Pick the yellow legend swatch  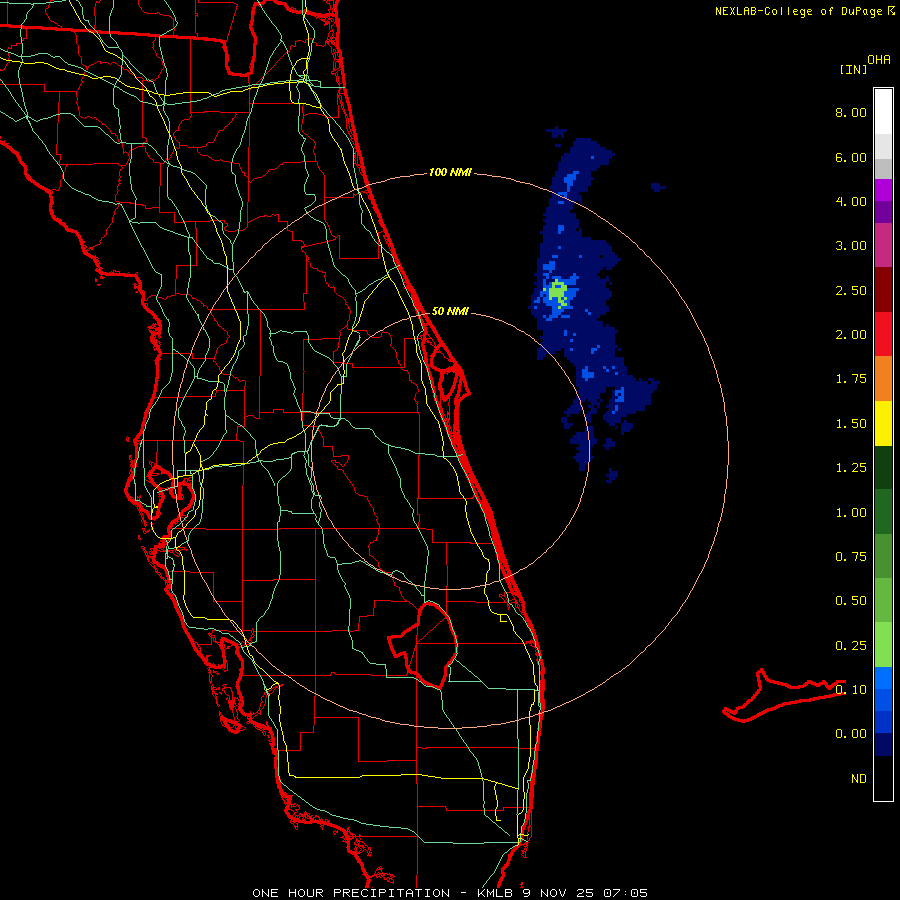(x=883, y=423)
